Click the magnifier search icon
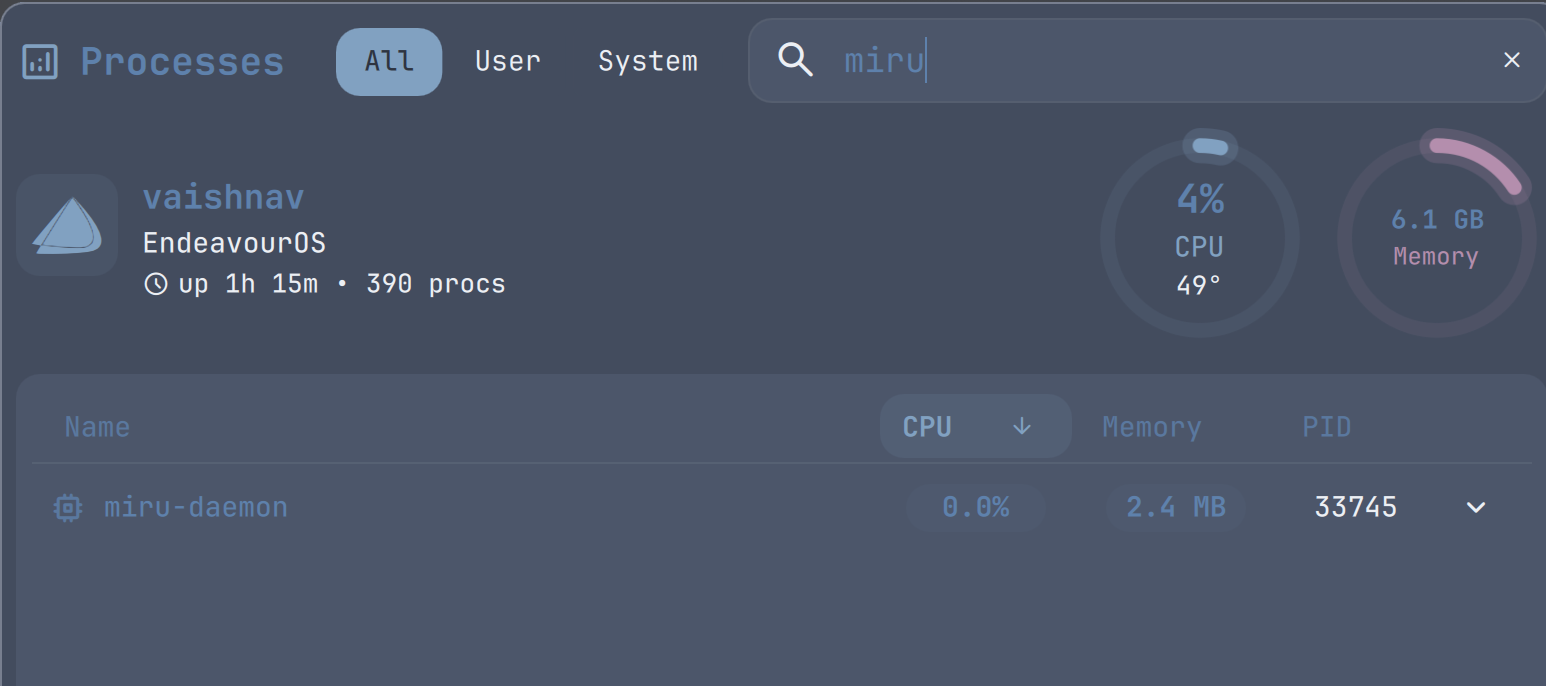The height and width of the screenshot is (686, 1546). [795, 60]
